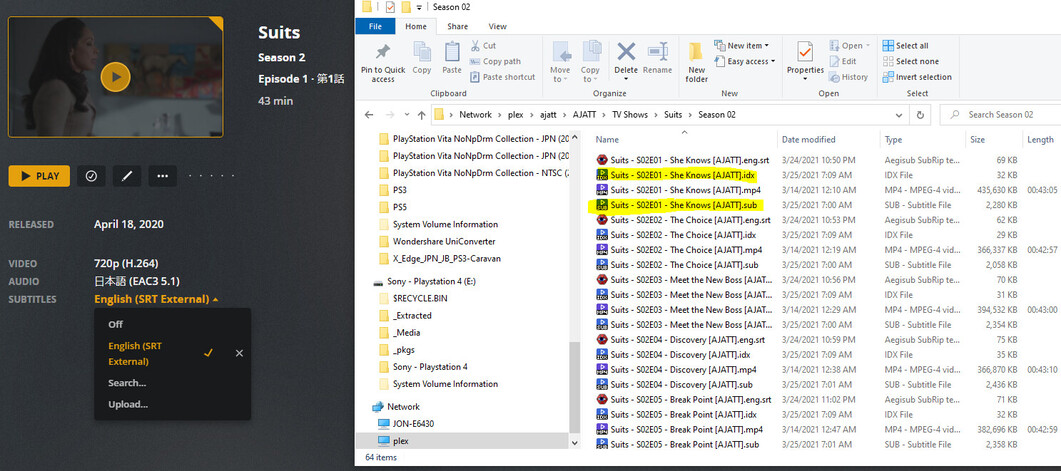Select Sony - Playstation 4 (E:) drive

tap(425, 281)
